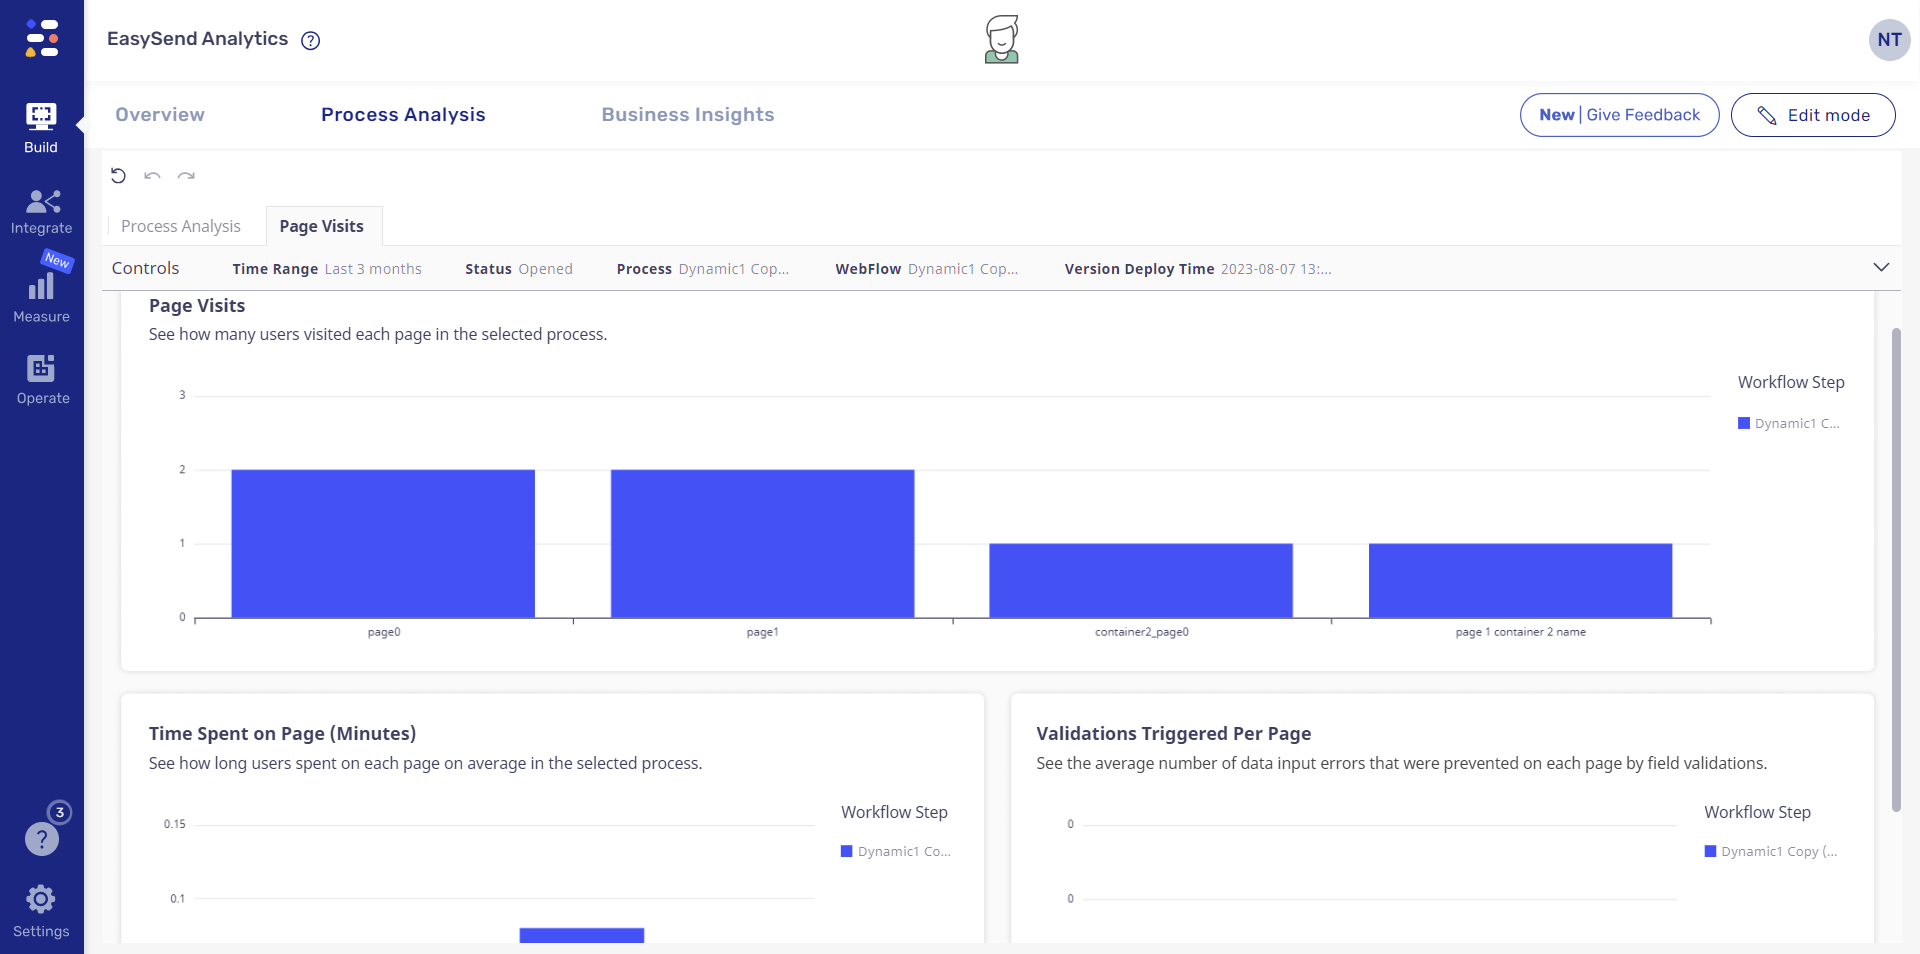The width and height of the screenshot is (1920, 954).
Task: Toggle the Dynamic1 Copy legend in Validations chart
Action: coord(1770,852)
